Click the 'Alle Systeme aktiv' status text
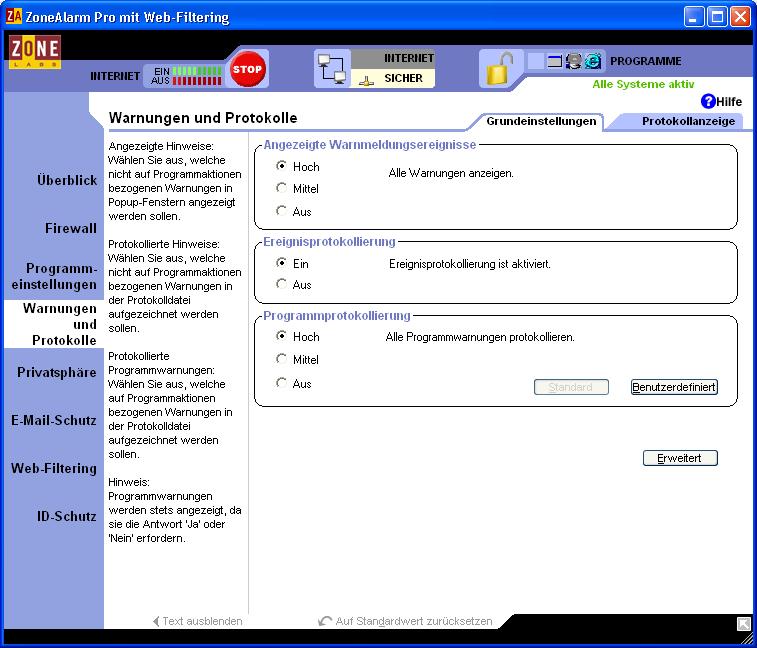 643,84
